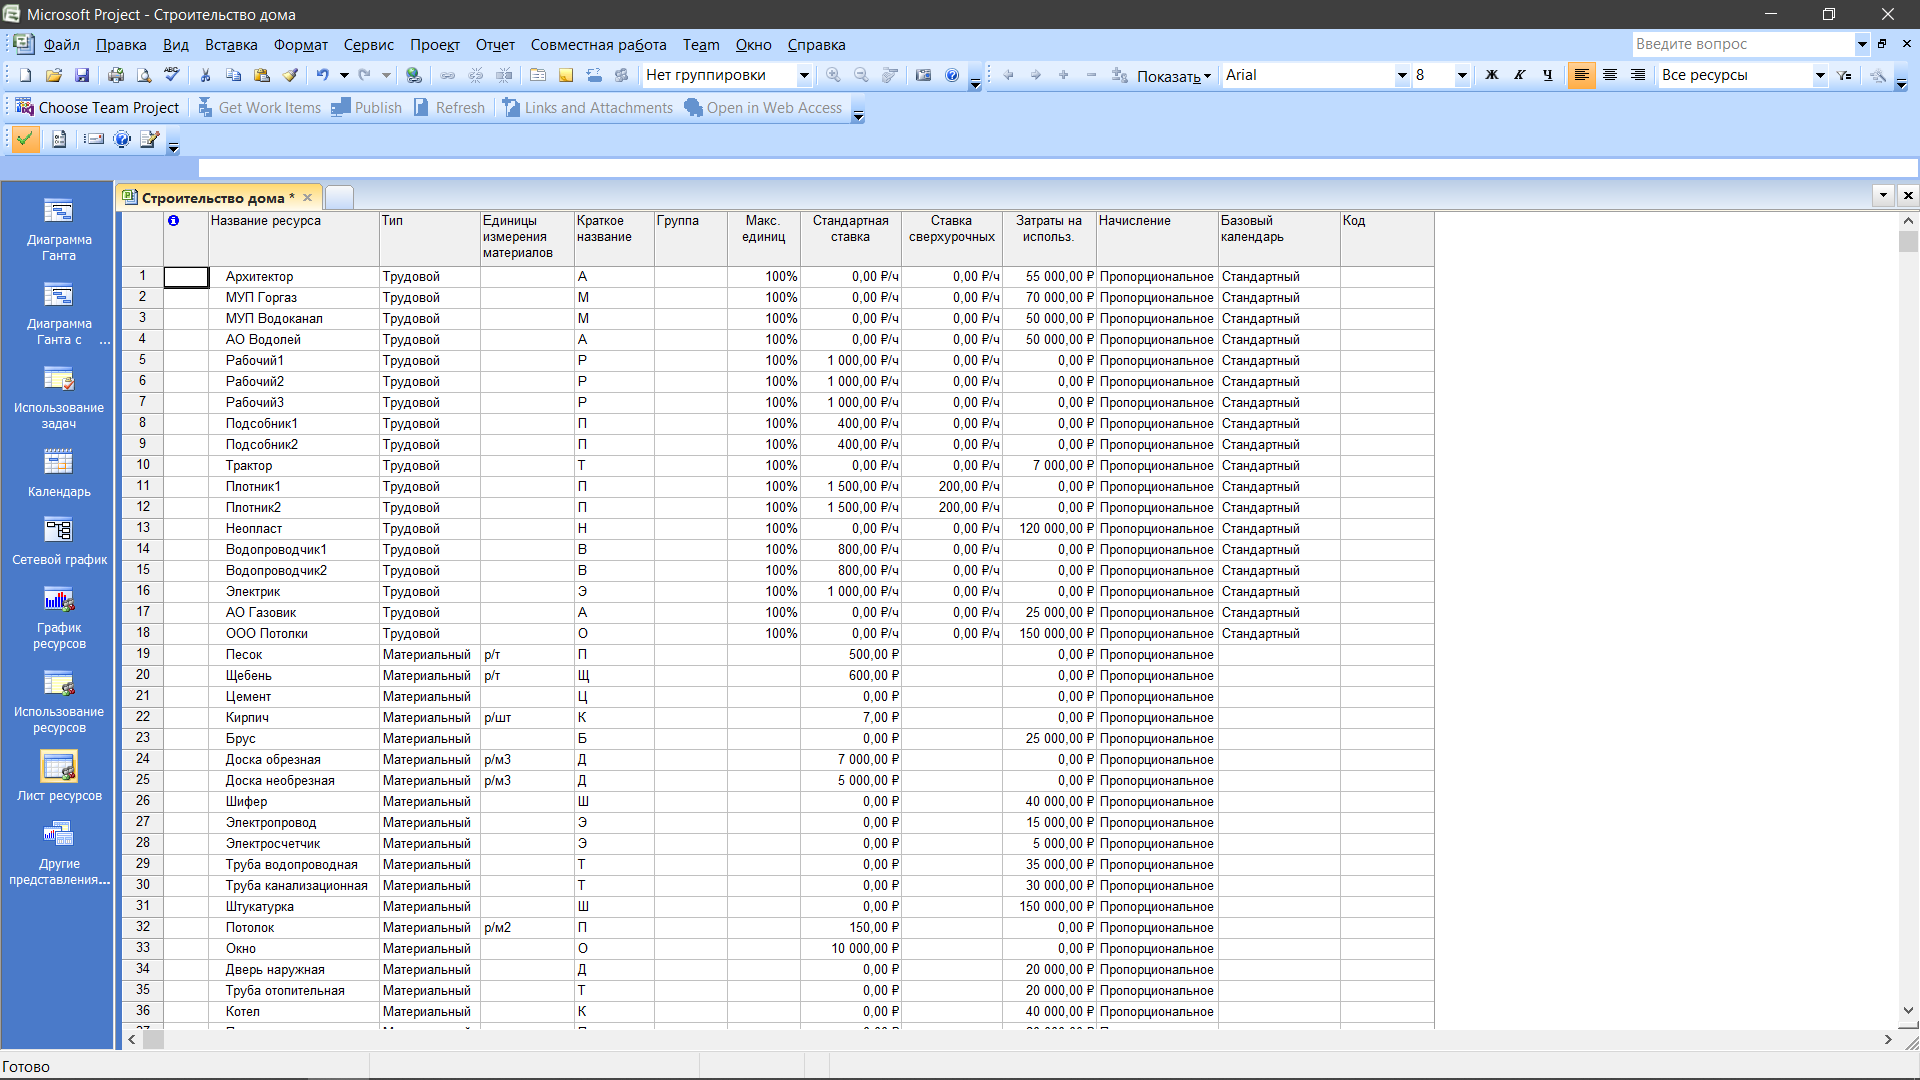Click the Paste clipboard icon
This screenshot has height=1080, width=1920.
click(262, 75)
